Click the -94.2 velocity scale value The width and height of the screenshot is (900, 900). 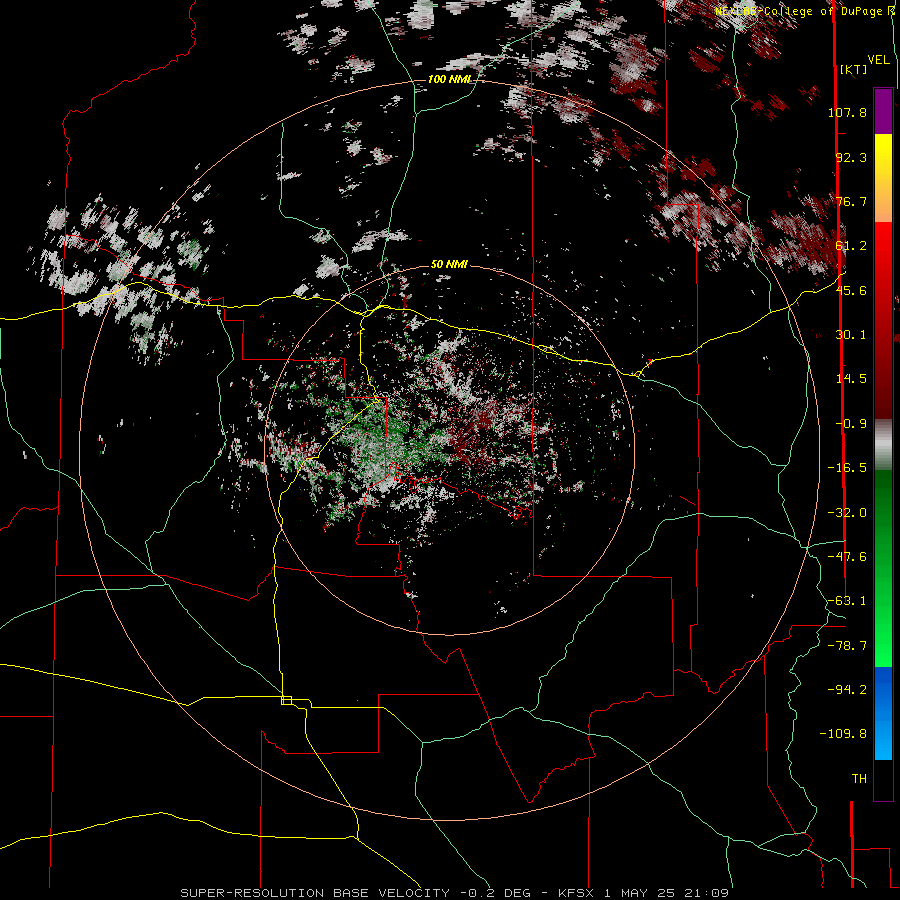pos(847,689)
